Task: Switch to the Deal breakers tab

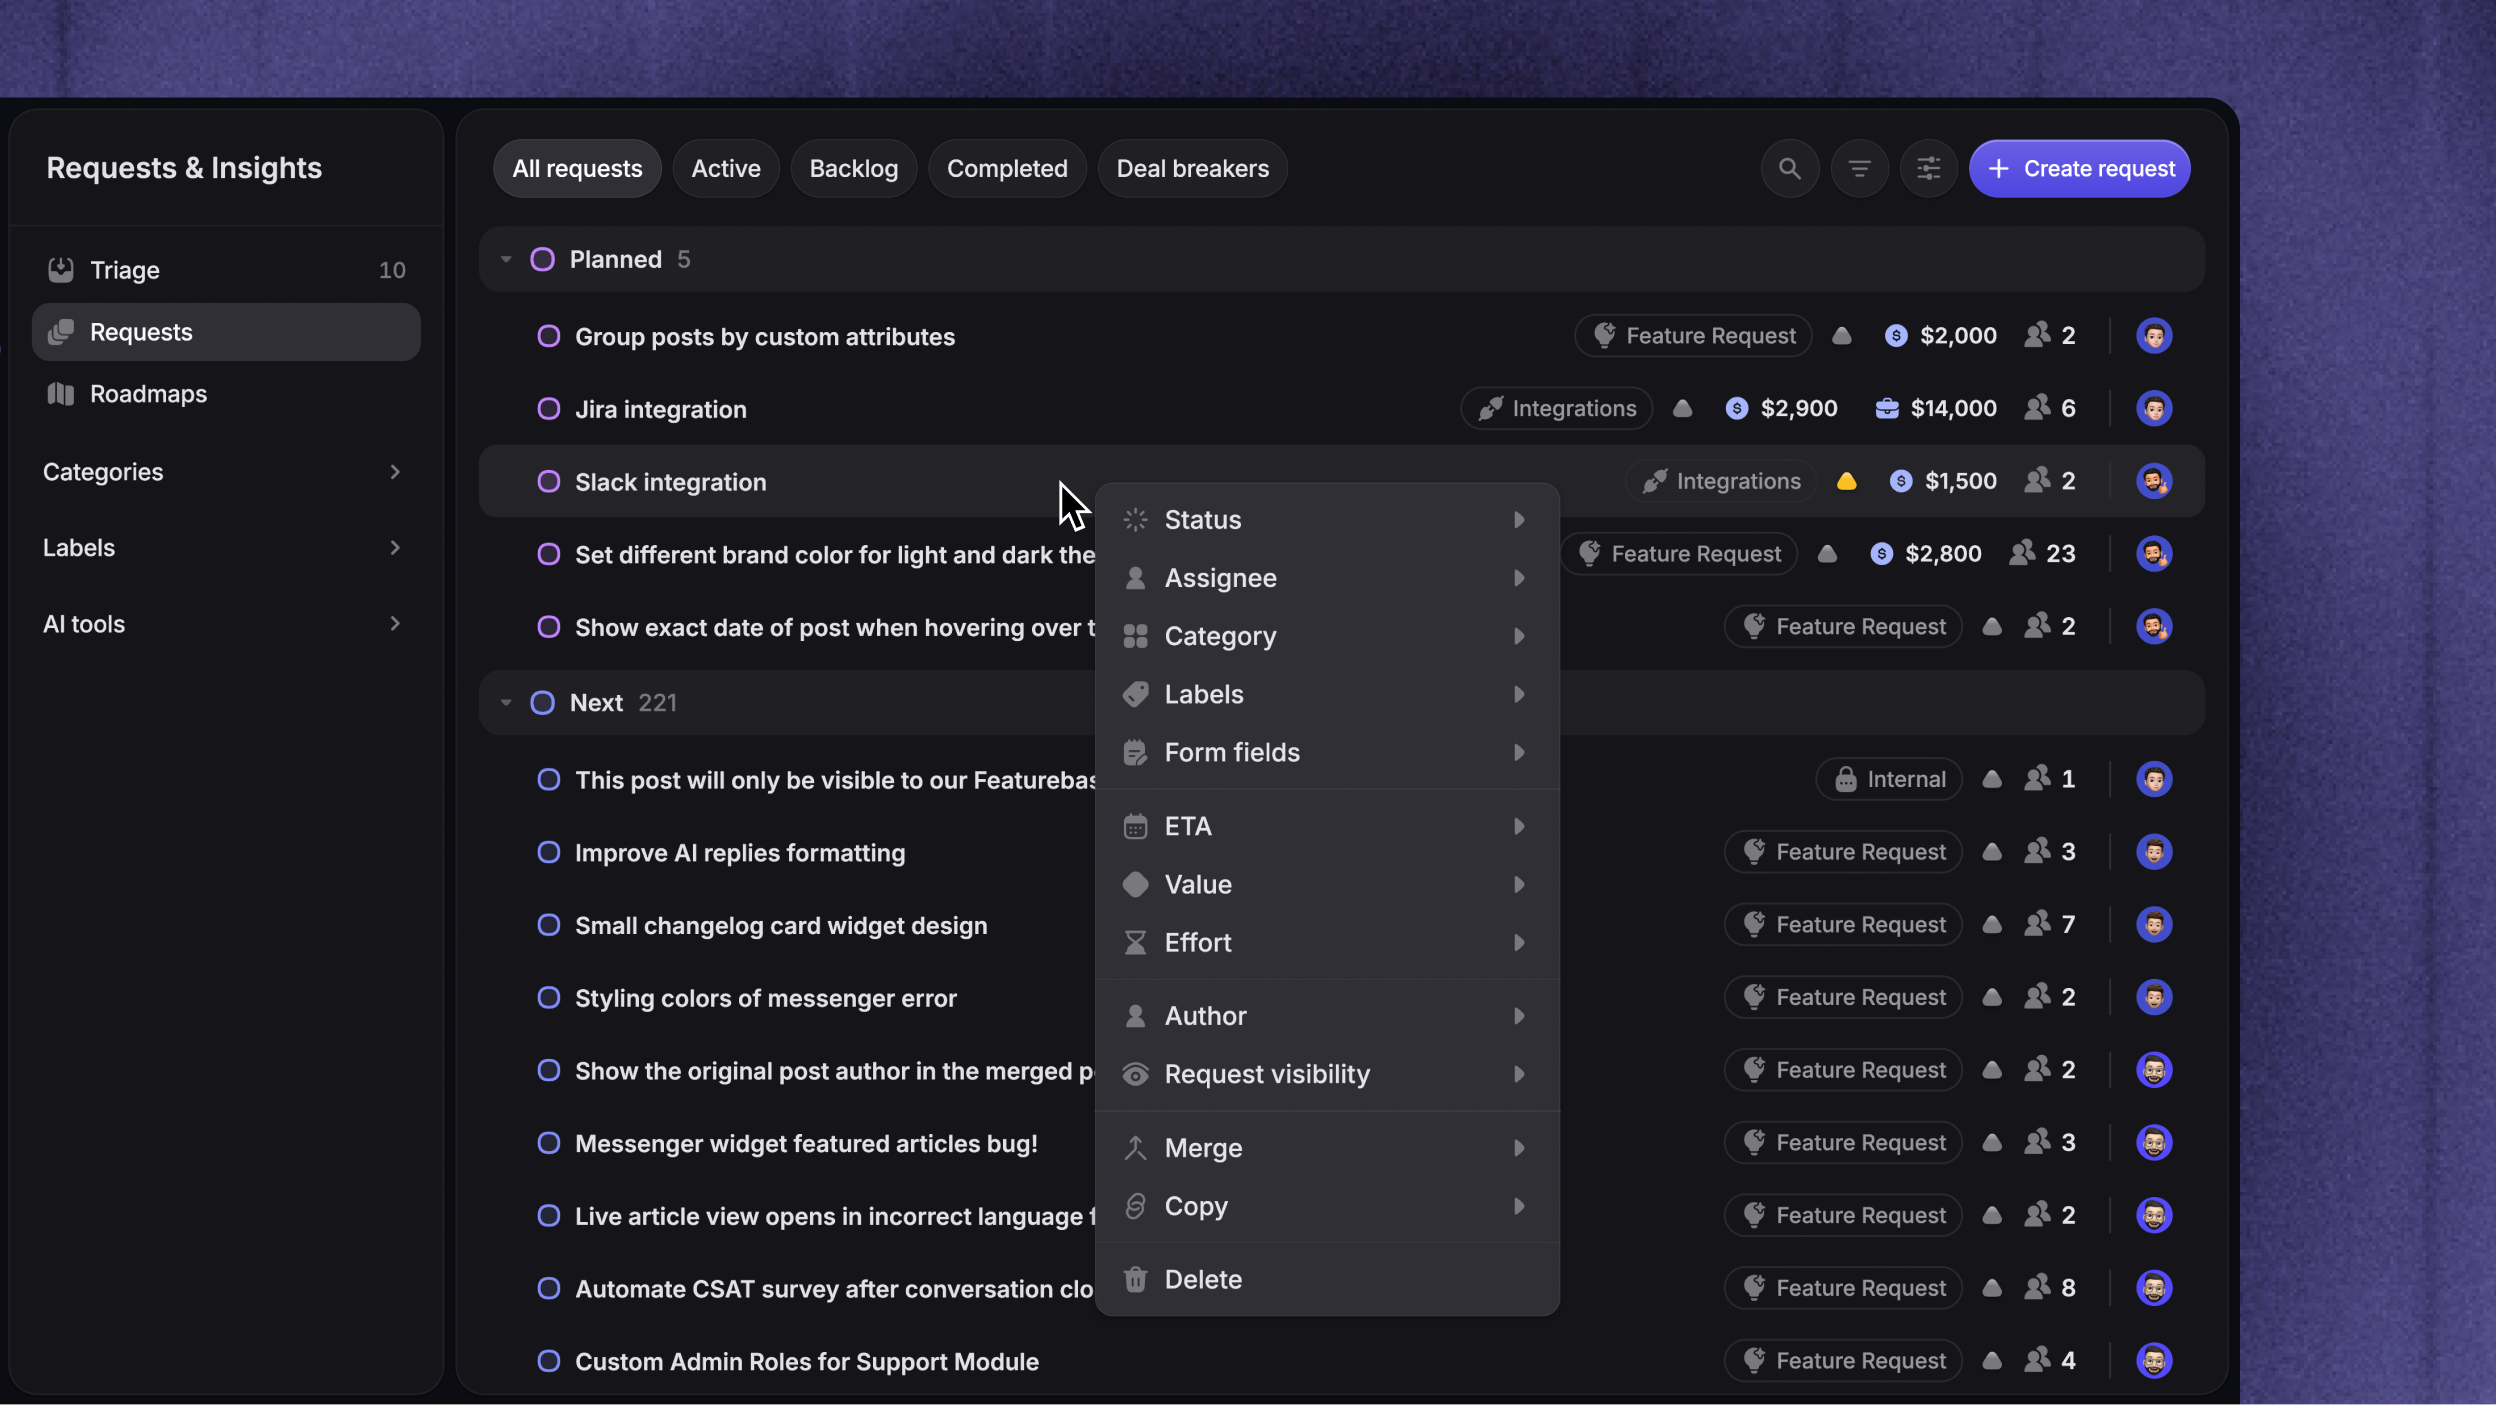Action: click(x=1192, y=168)
